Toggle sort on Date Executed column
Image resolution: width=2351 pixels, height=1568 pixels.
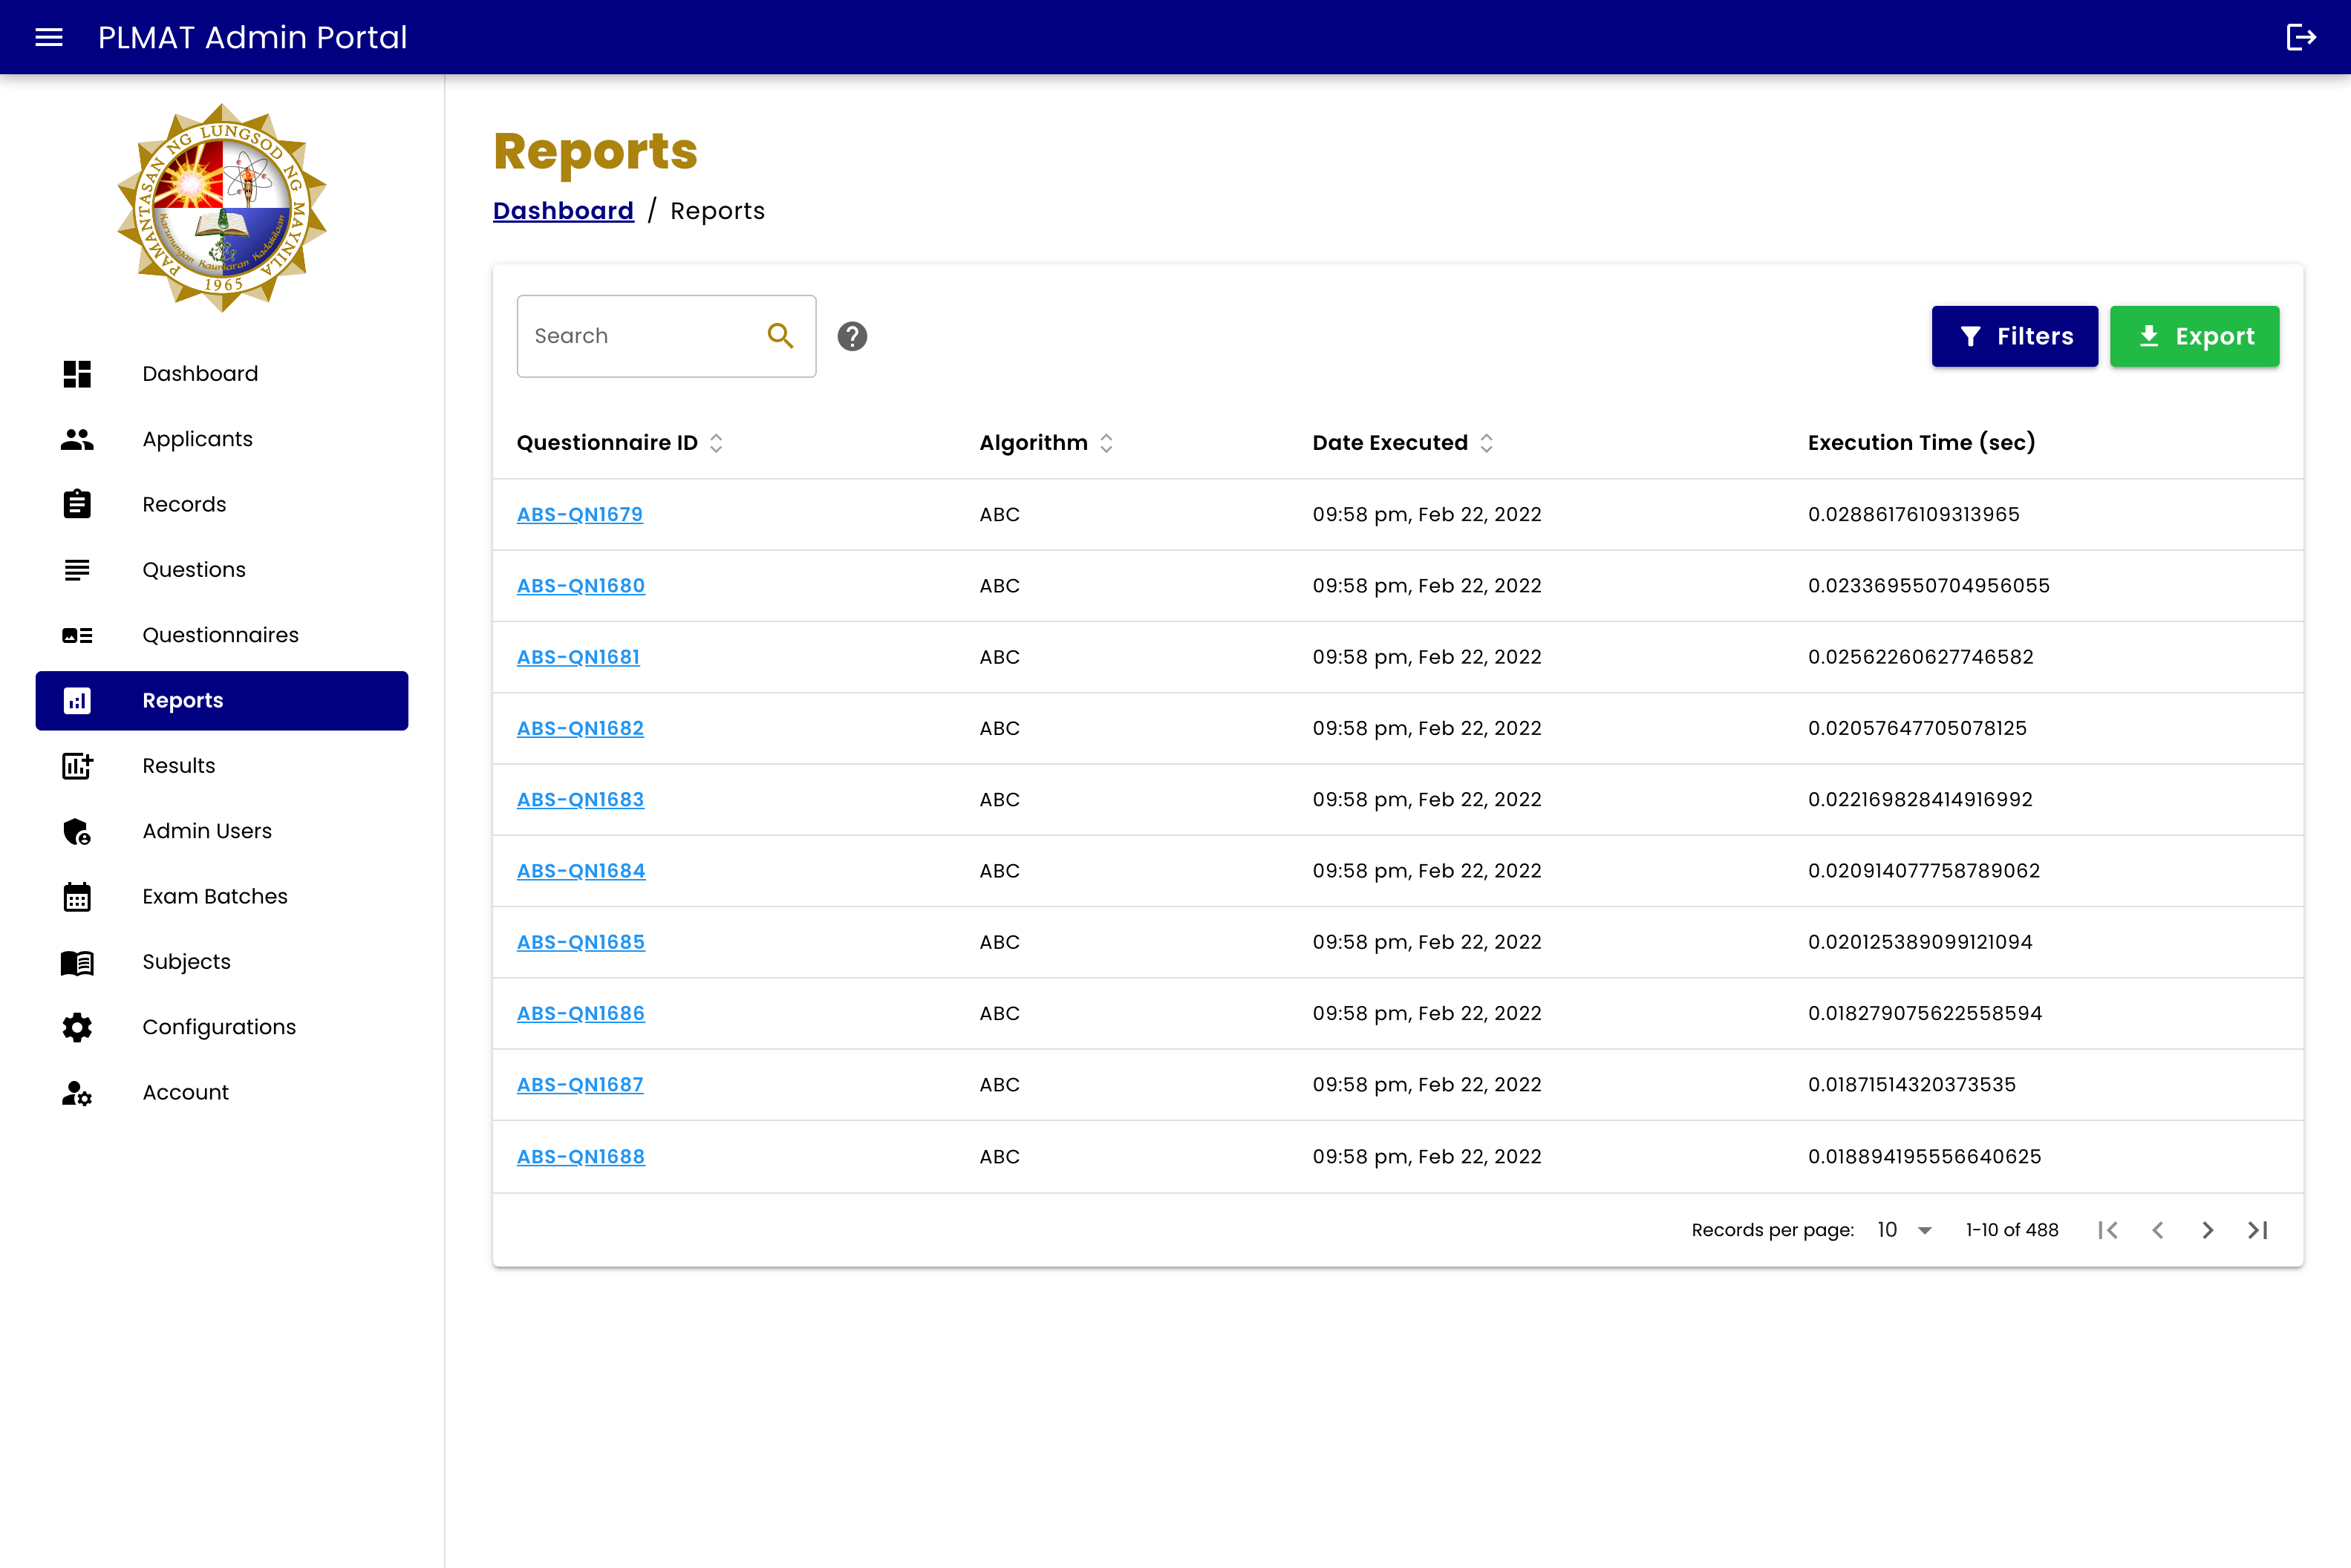point(1486,443)
